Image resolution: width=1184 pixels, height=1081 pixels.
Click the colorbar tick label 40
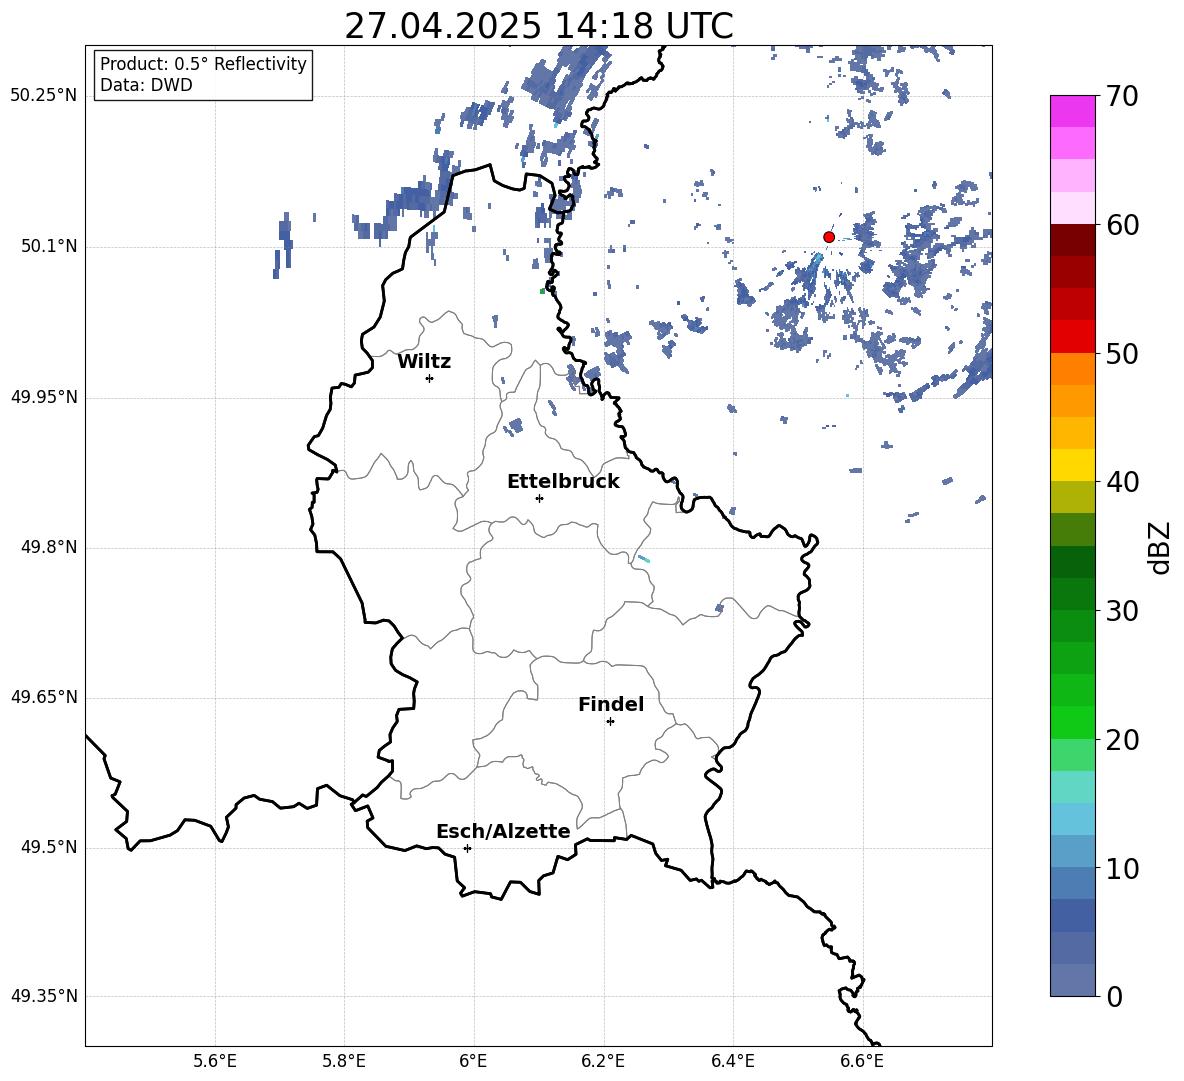1122,482
